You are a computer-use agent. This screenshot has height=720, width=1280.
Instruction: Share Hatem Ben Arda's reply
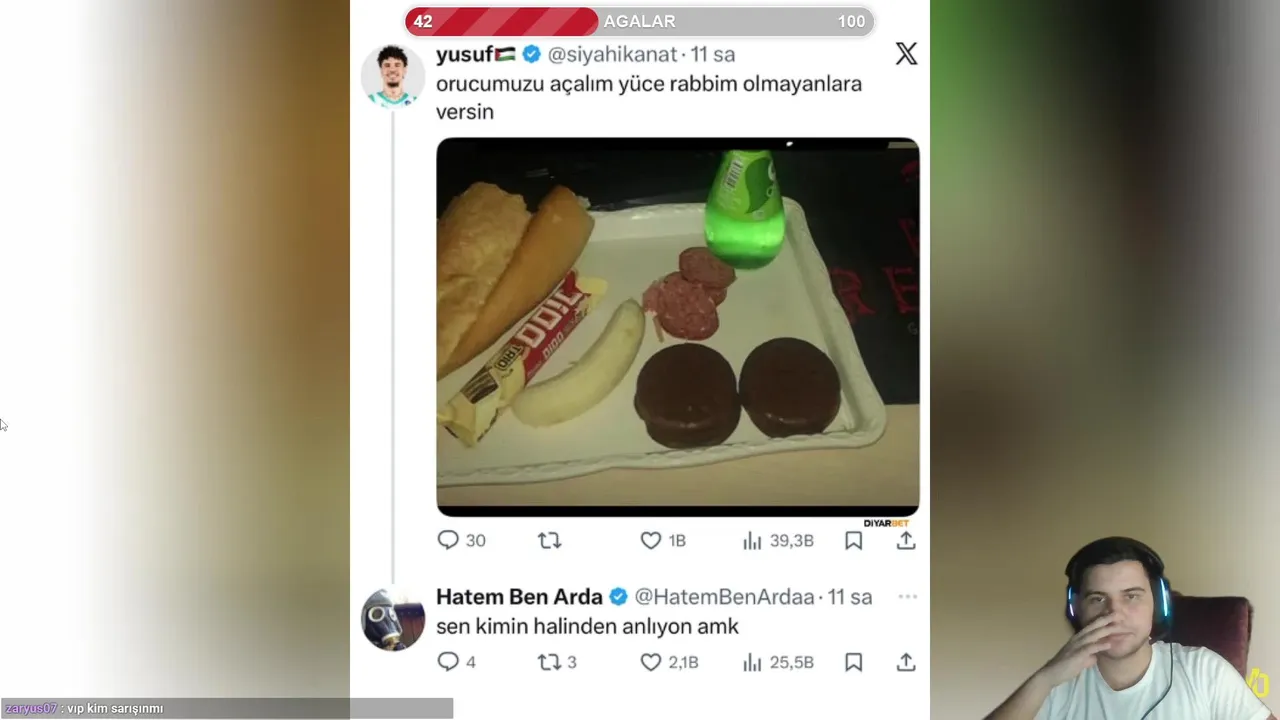[x=906, y=662]
